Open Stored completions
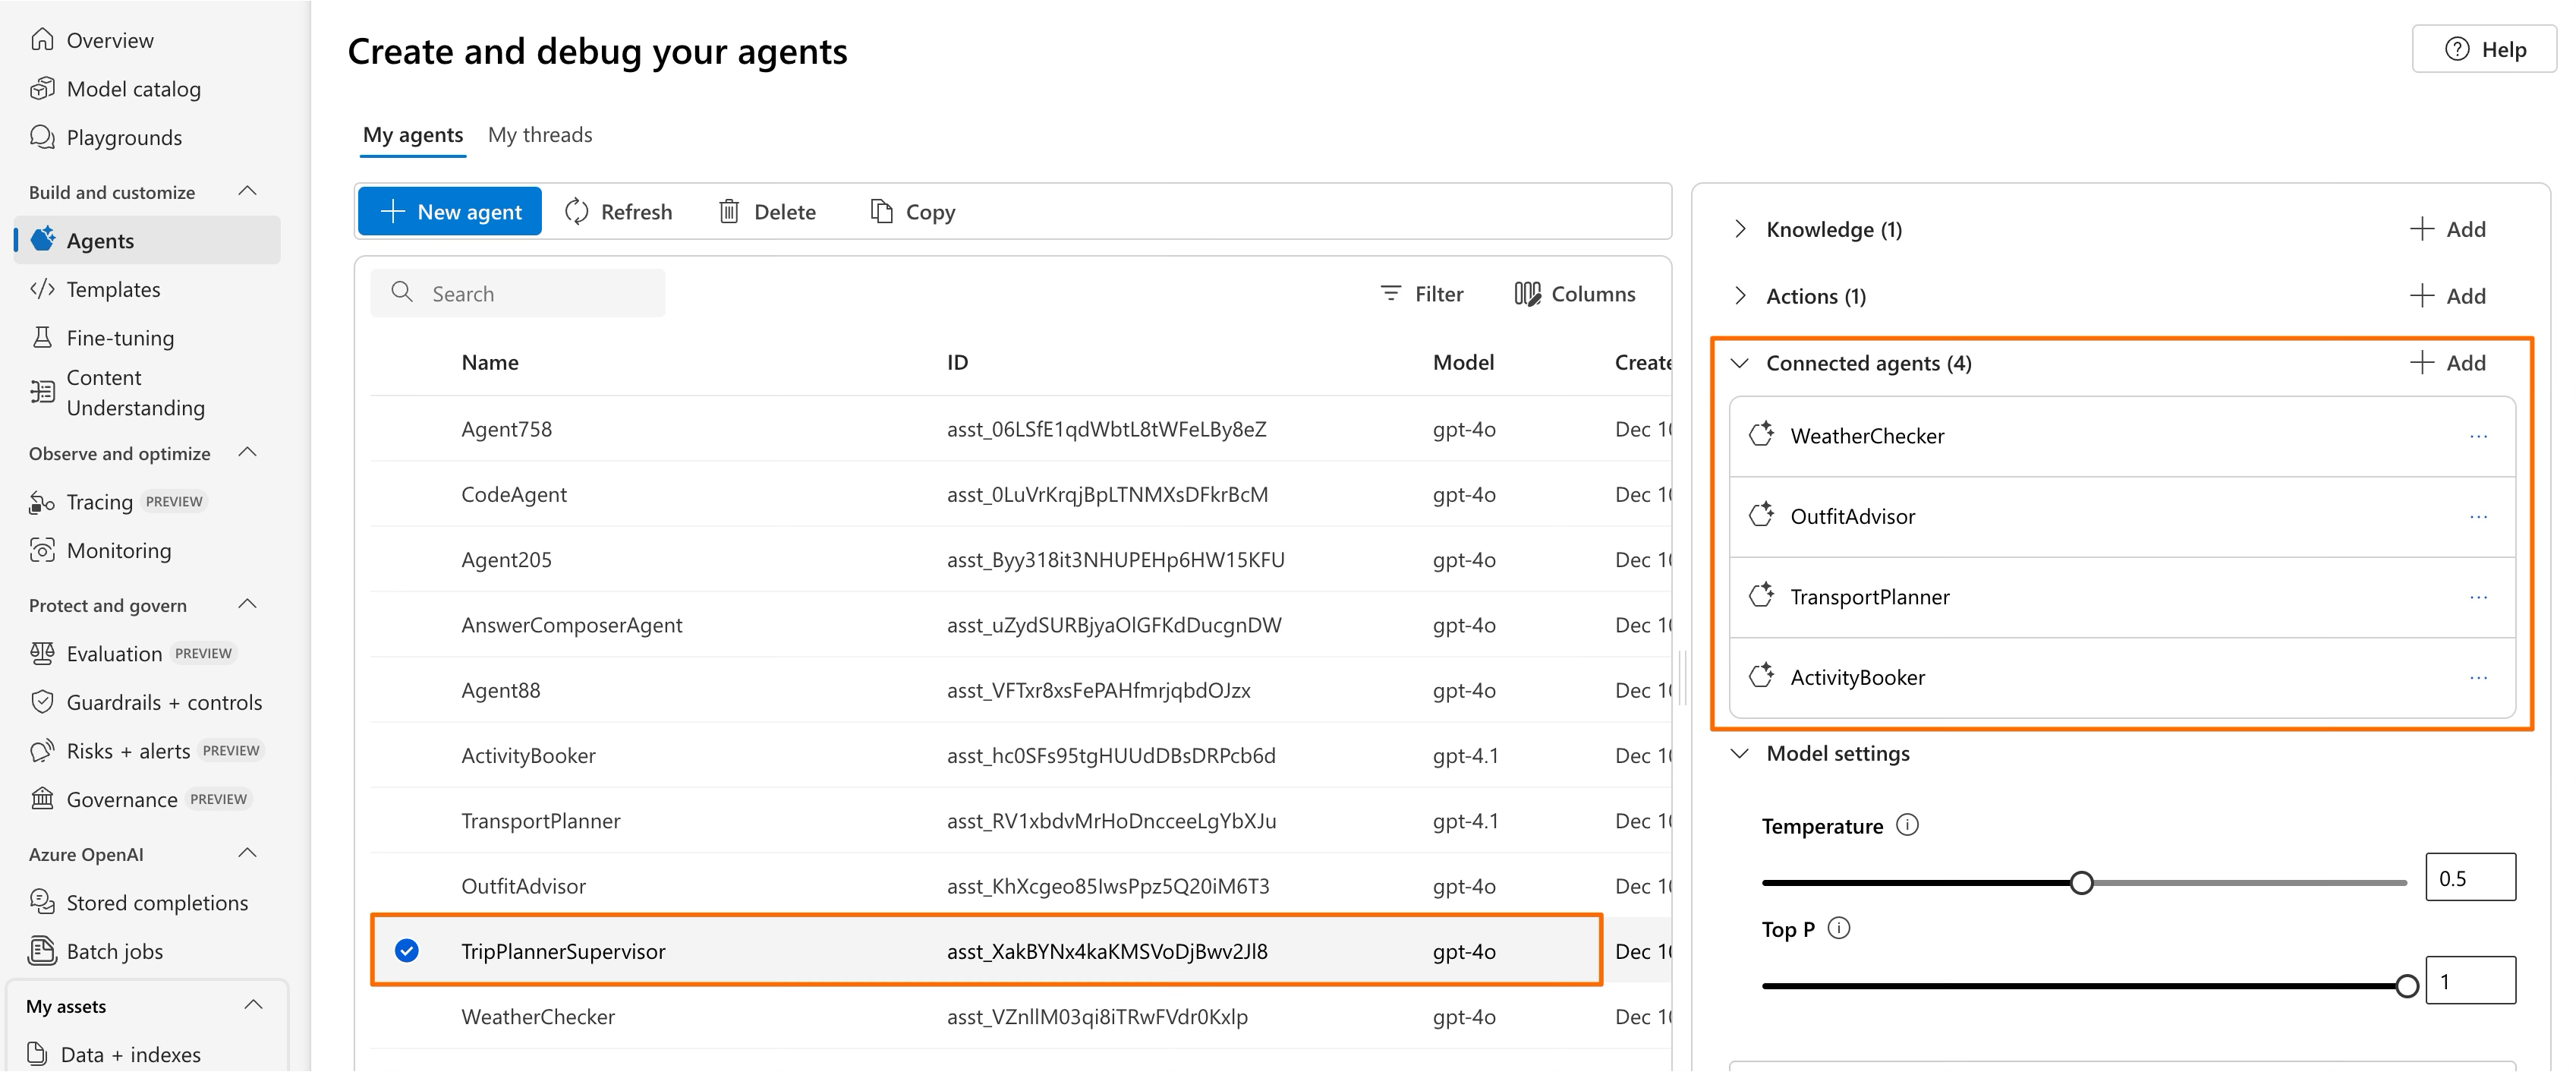The image size is (2576, 1072). (x=157, y=903)
